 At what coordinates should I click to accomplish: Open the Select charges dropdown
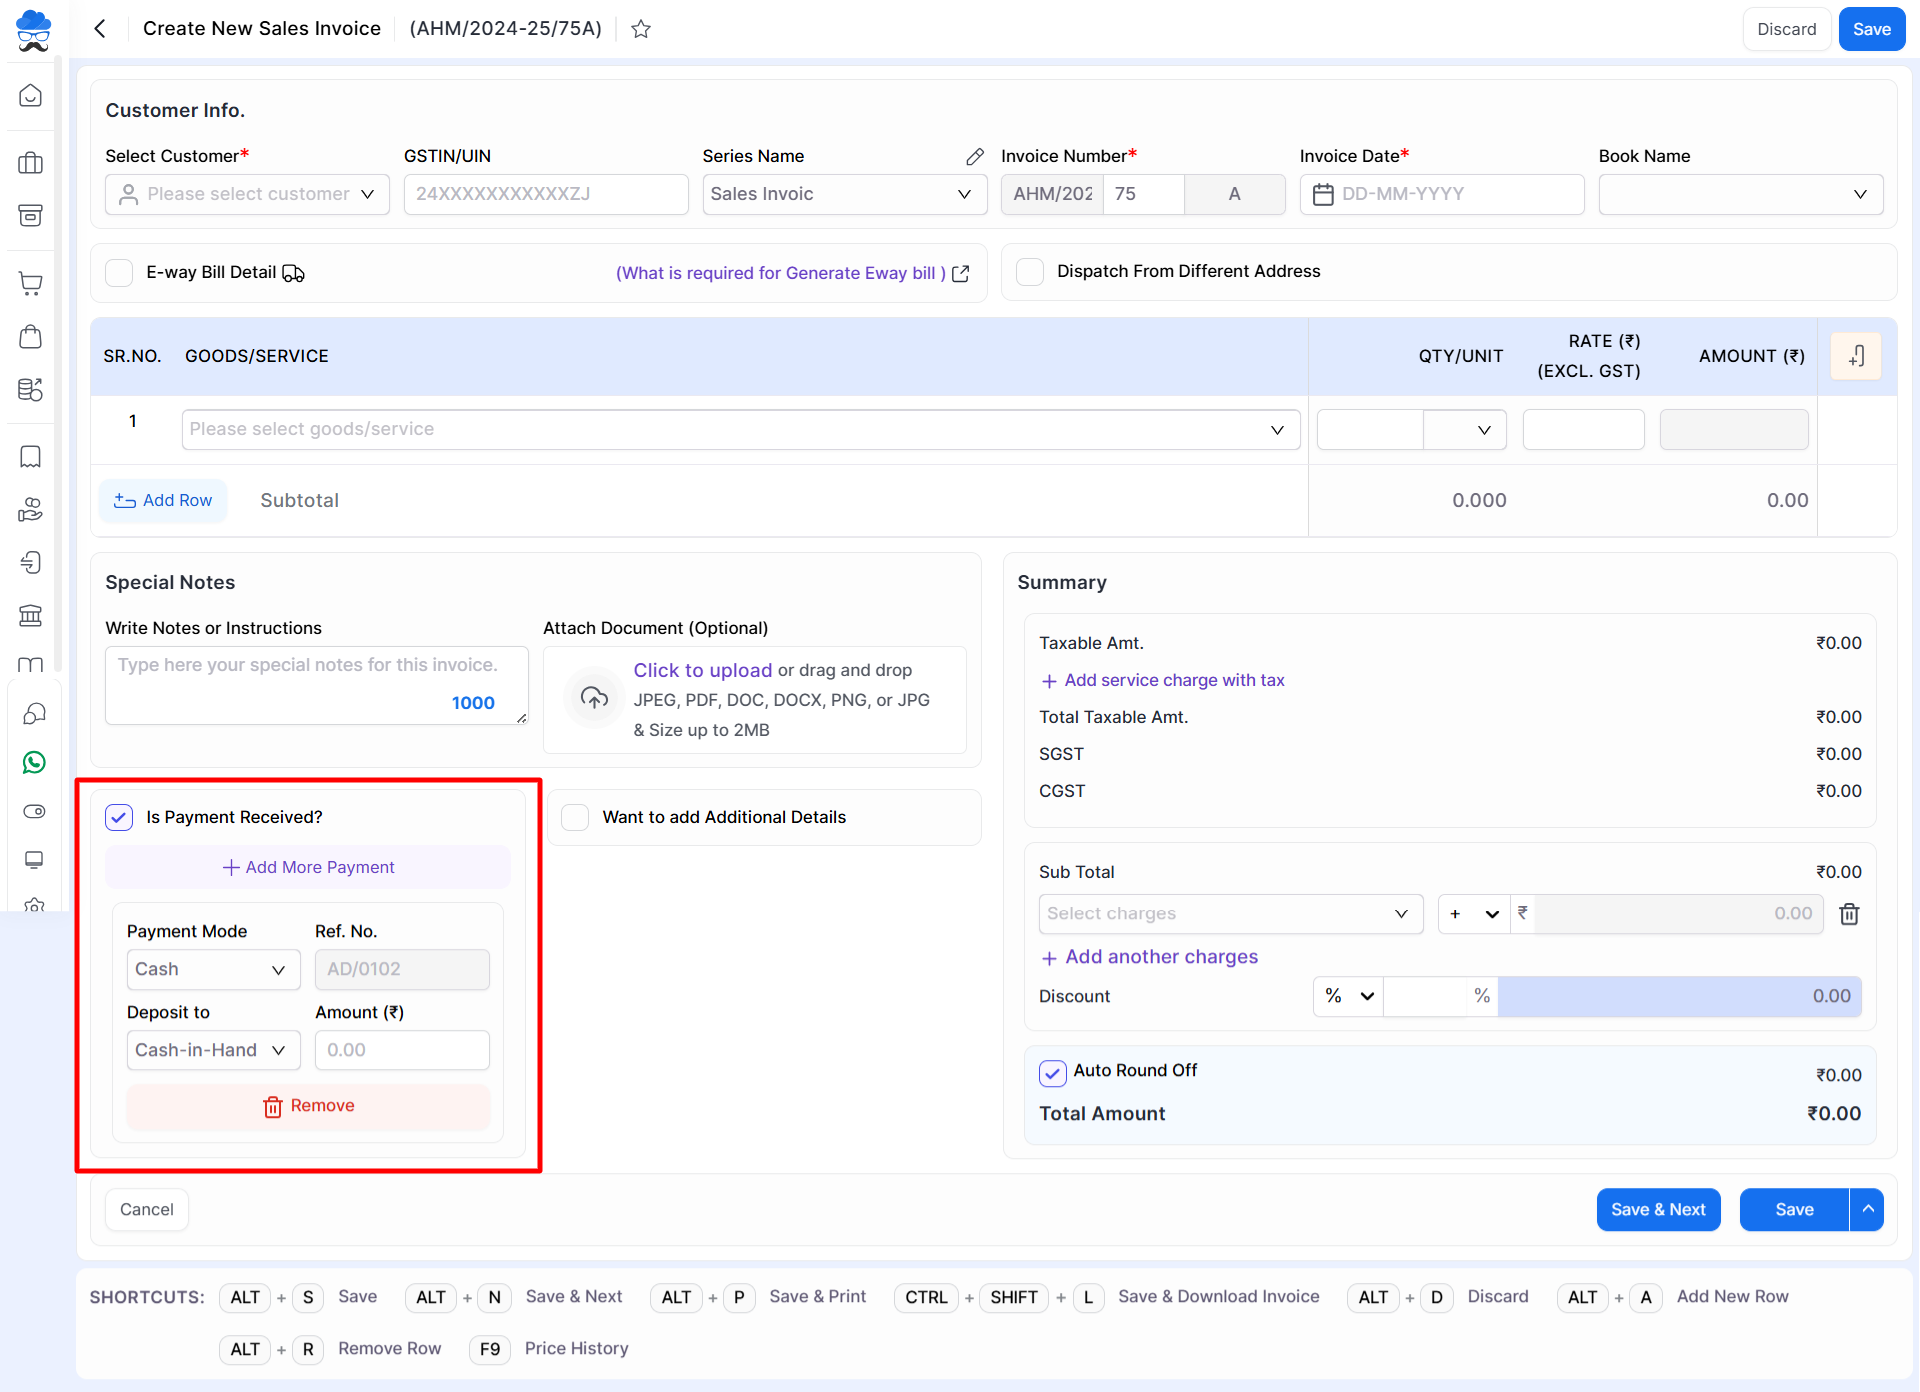[x=1230, y=914]
